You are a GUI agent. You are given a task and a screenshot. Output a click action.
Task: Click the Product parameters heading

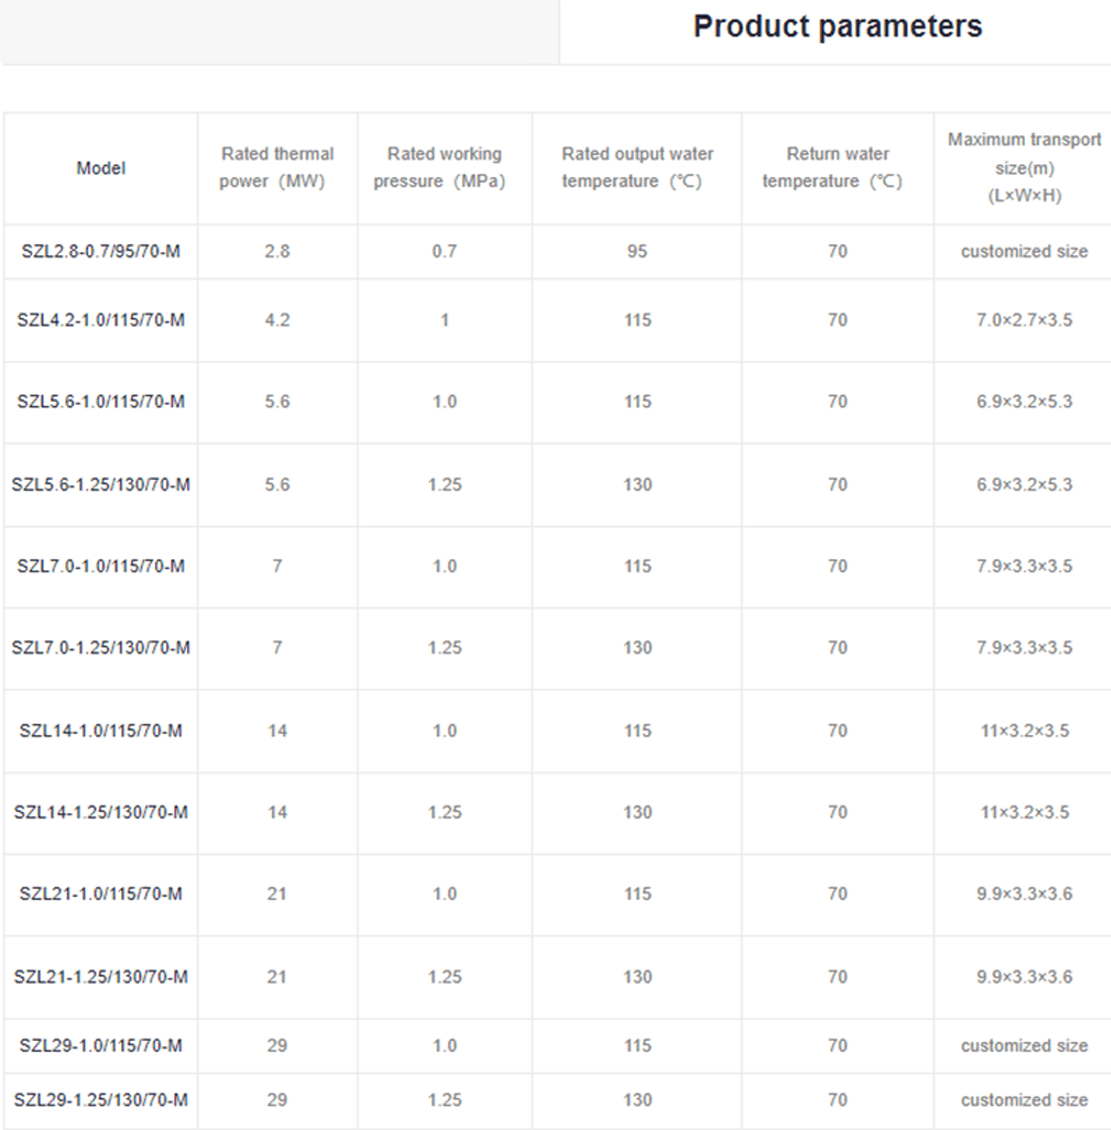point(837,27)
